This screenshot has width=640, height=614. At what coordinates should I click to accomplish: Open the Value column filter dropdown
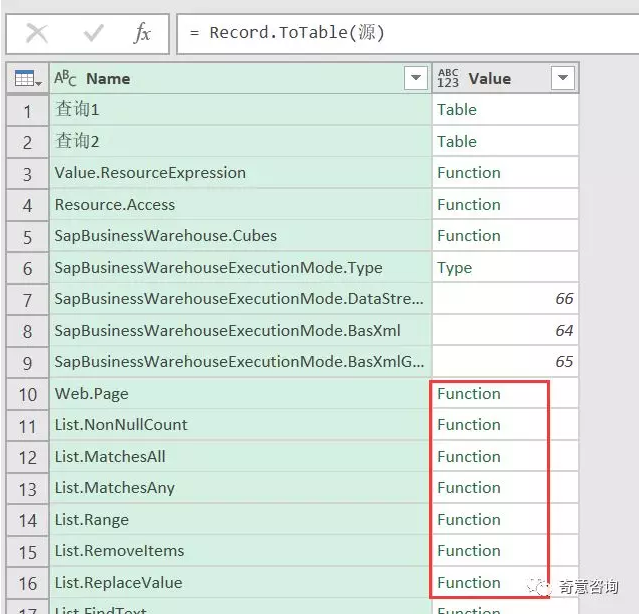(562, 78)
